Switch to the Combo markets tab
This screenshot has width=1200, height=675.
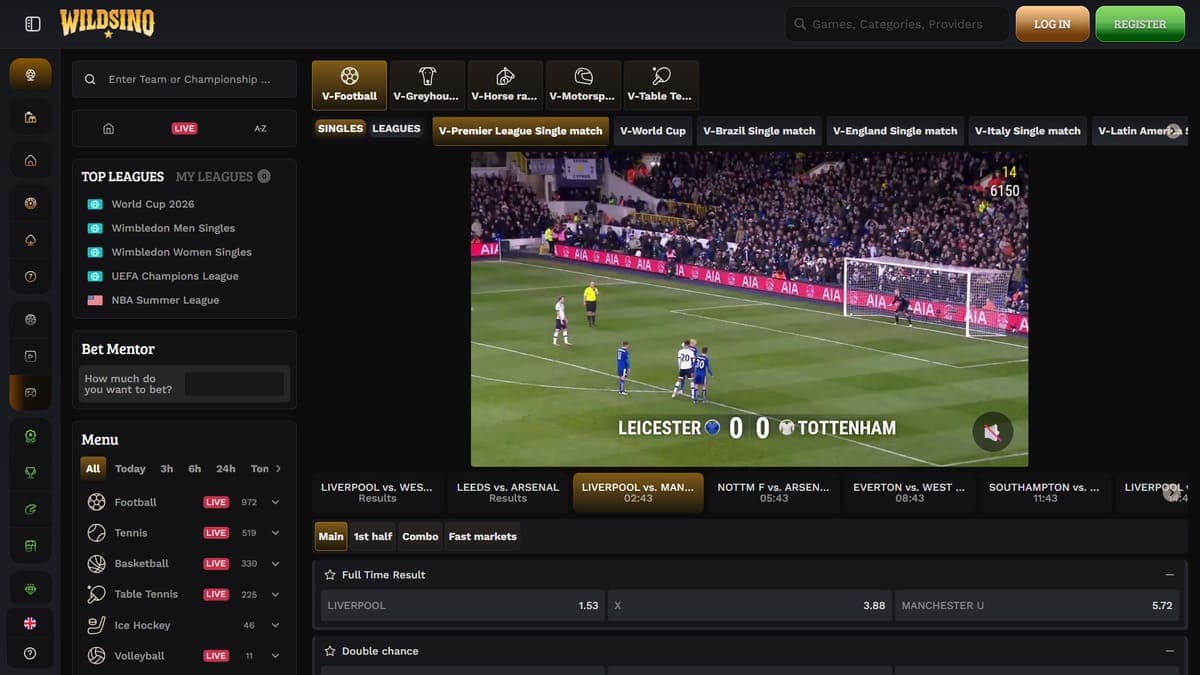point(420,537)
